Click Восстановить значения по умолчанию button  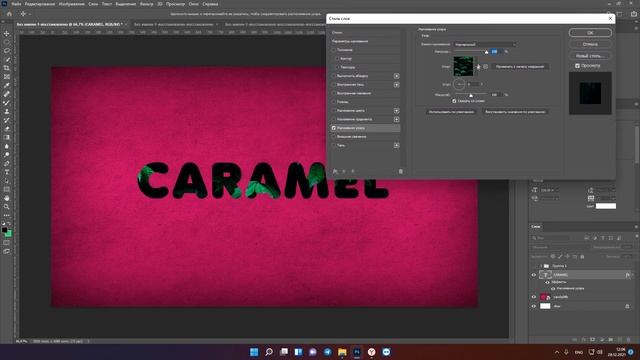click(515, 111)
